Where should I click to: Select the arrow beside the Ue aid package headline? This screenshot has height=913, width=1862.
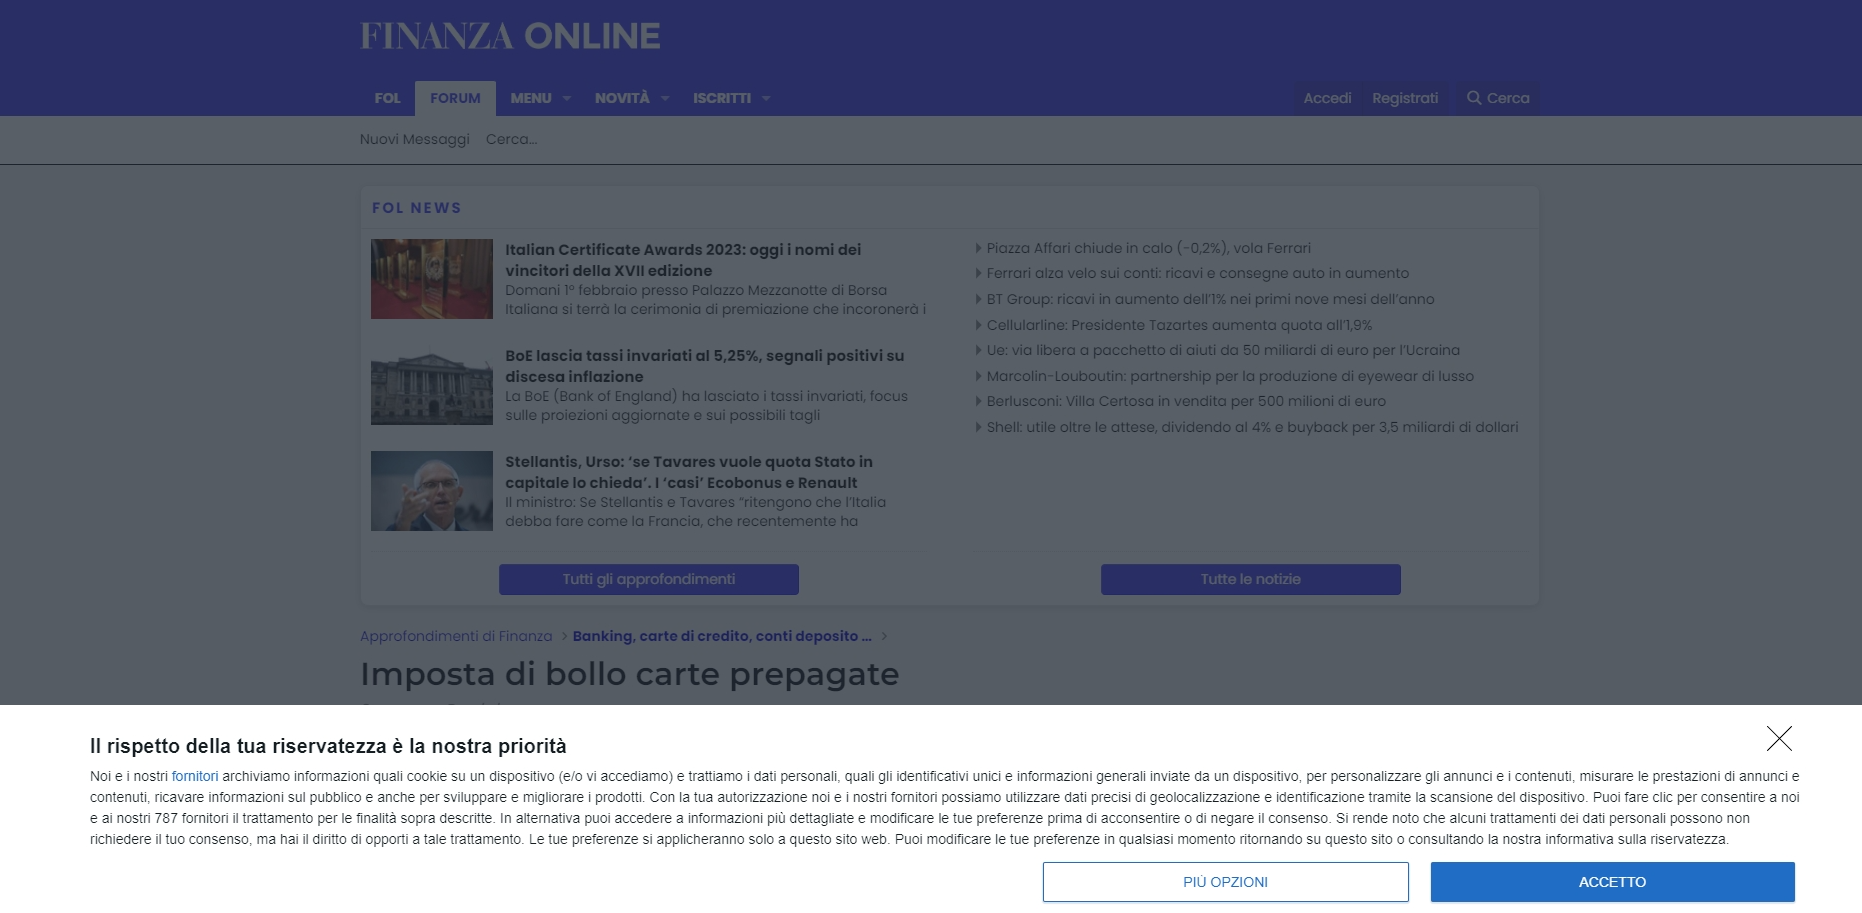(979, 350)
